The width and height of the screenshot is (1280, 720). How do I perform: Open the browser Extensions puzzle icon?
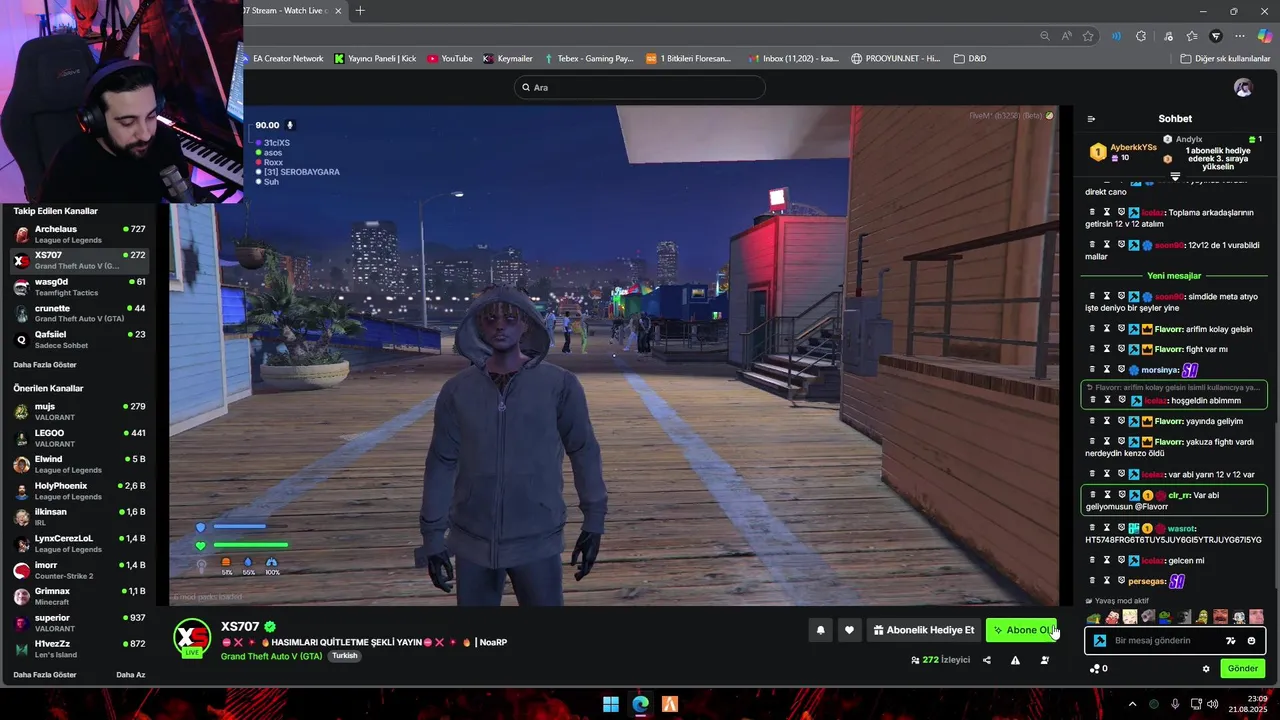(1141, 36)
